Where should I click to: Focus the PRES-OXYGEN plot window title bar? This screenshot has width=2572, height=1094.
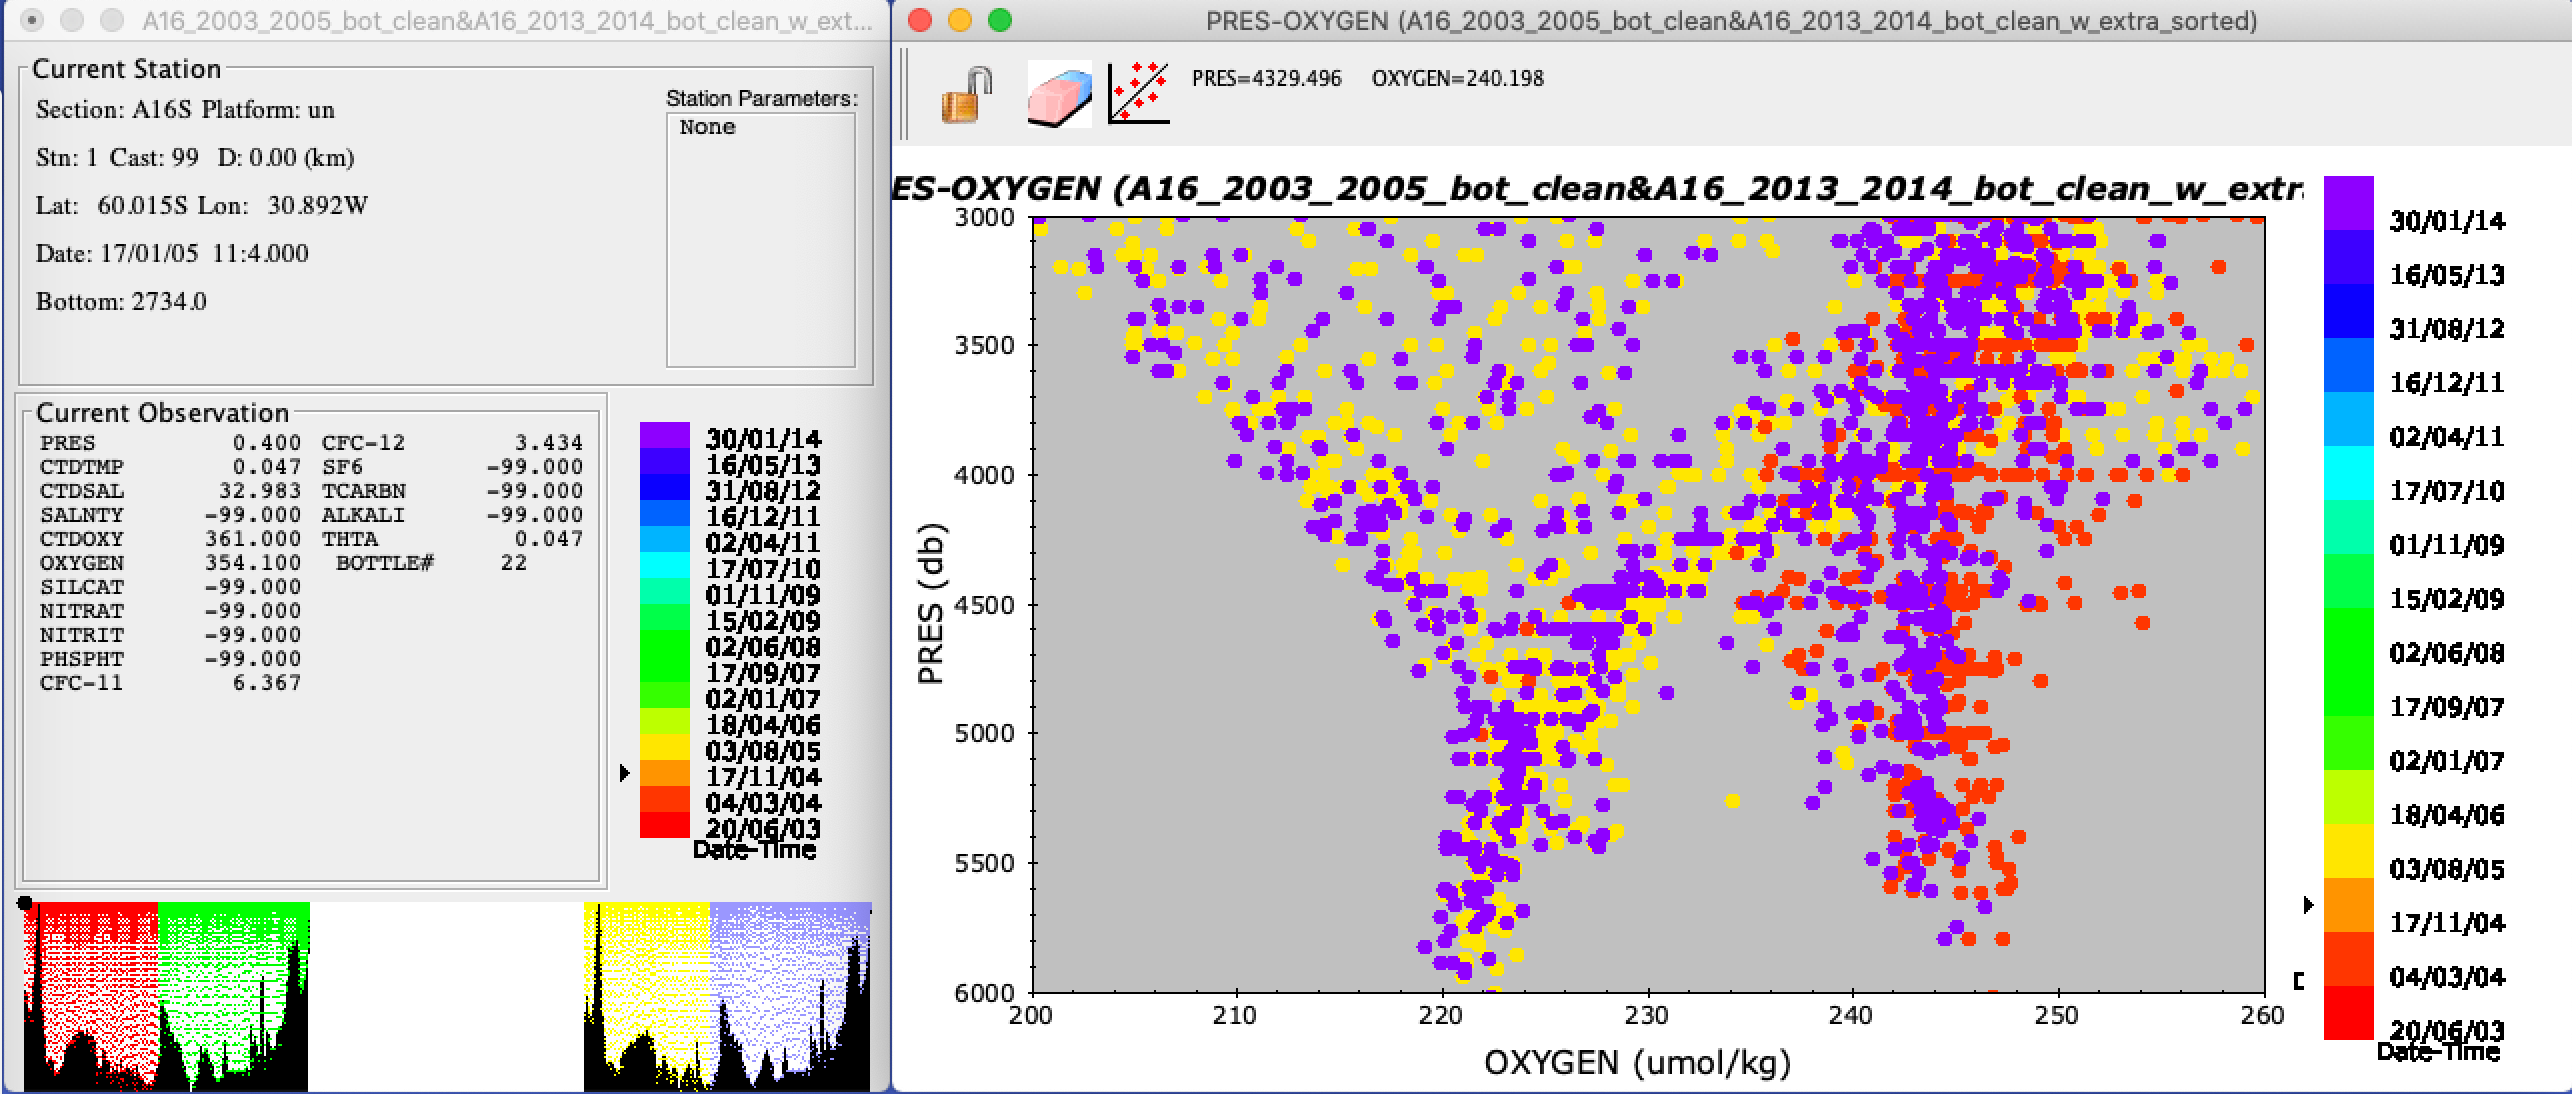point(1731,20)
